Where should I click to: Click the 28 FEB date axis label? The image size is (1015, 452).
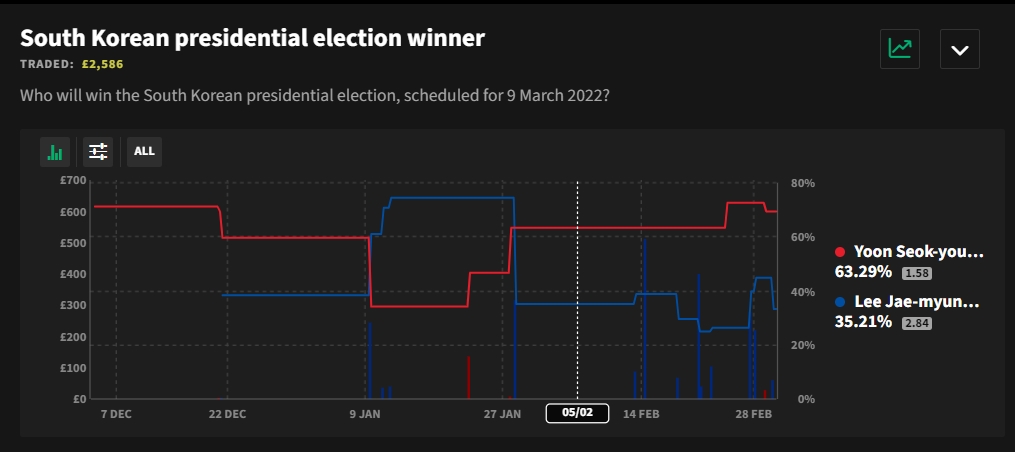pyautogui.click(x=754, y=413)
